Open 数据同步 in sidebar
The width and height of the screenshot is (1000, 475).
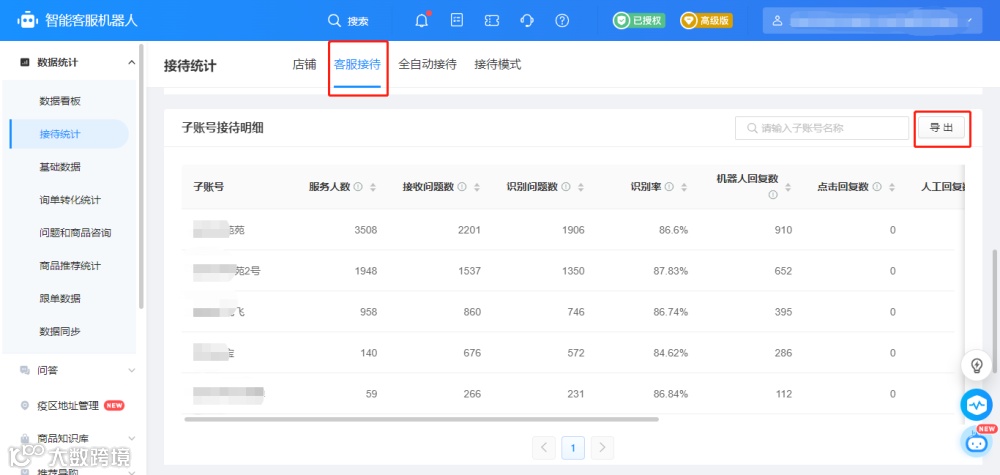60,332
